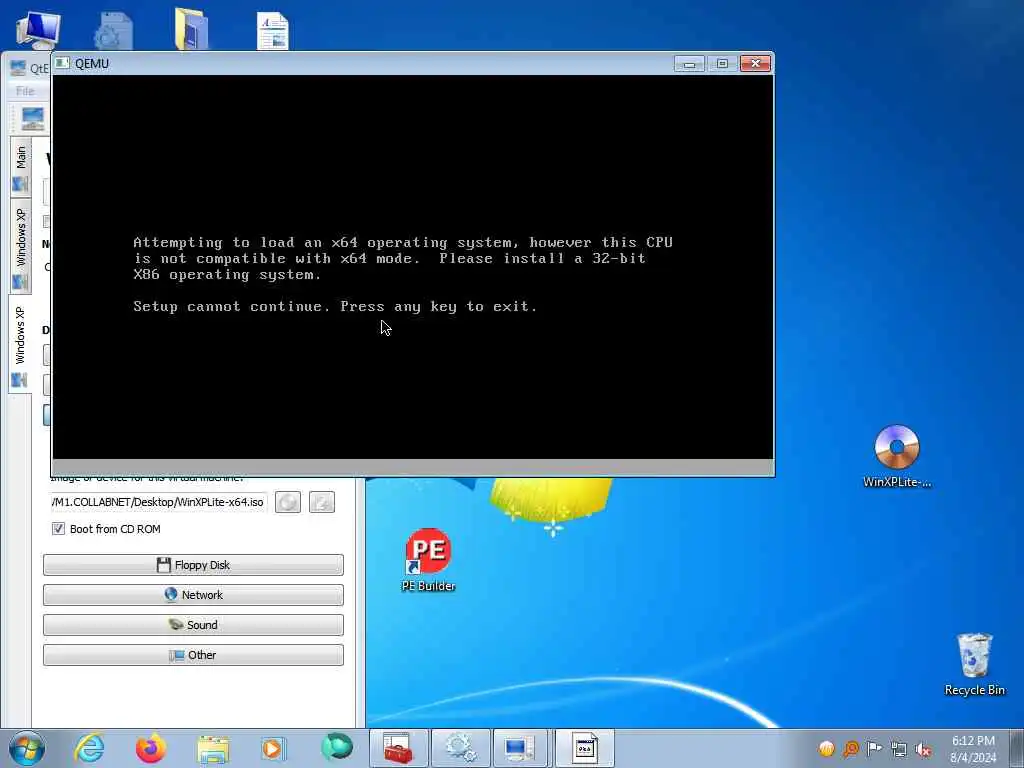The width and height of the screenshot is (1024, 768).
Task: Open the PE Builder desktop shortcut
Action: click(x=428, y=560)
